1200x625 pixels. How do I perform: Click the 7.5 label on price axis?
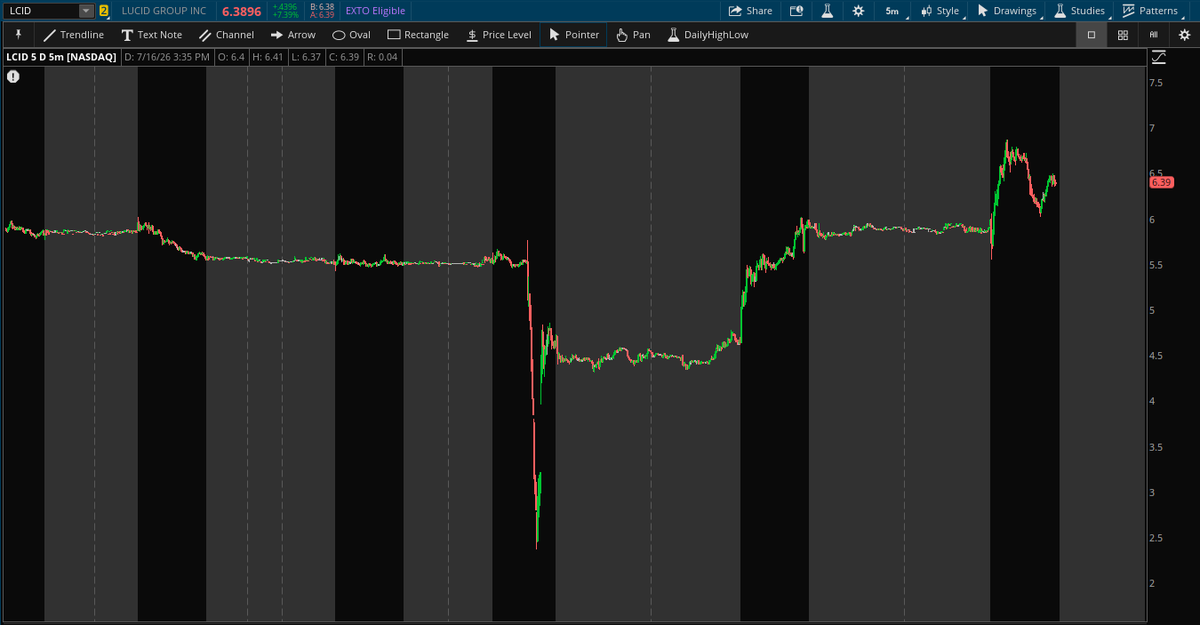(1156, 83)
